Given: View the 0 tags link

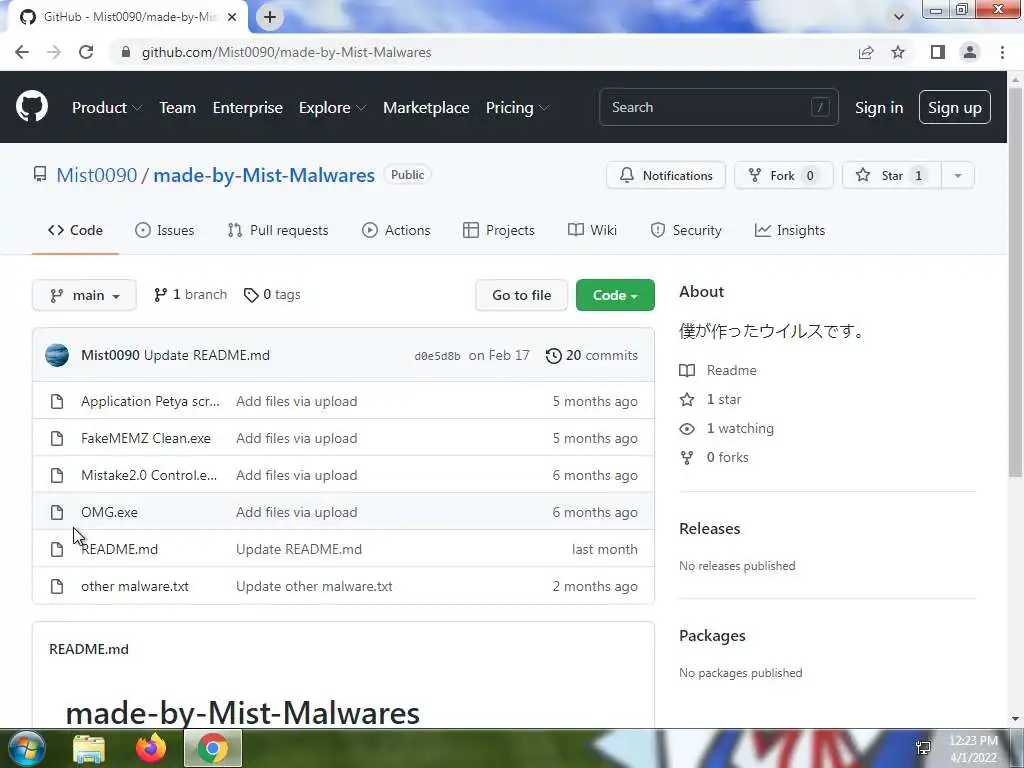Looking at the screenshot, I should (x=272, y=295).
